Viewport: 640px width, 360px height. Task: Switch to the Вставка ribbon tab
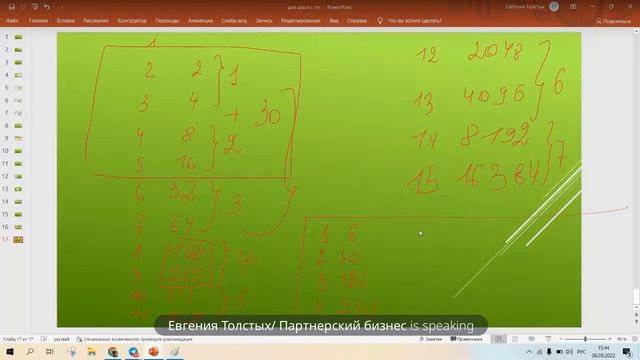[66, 20]
